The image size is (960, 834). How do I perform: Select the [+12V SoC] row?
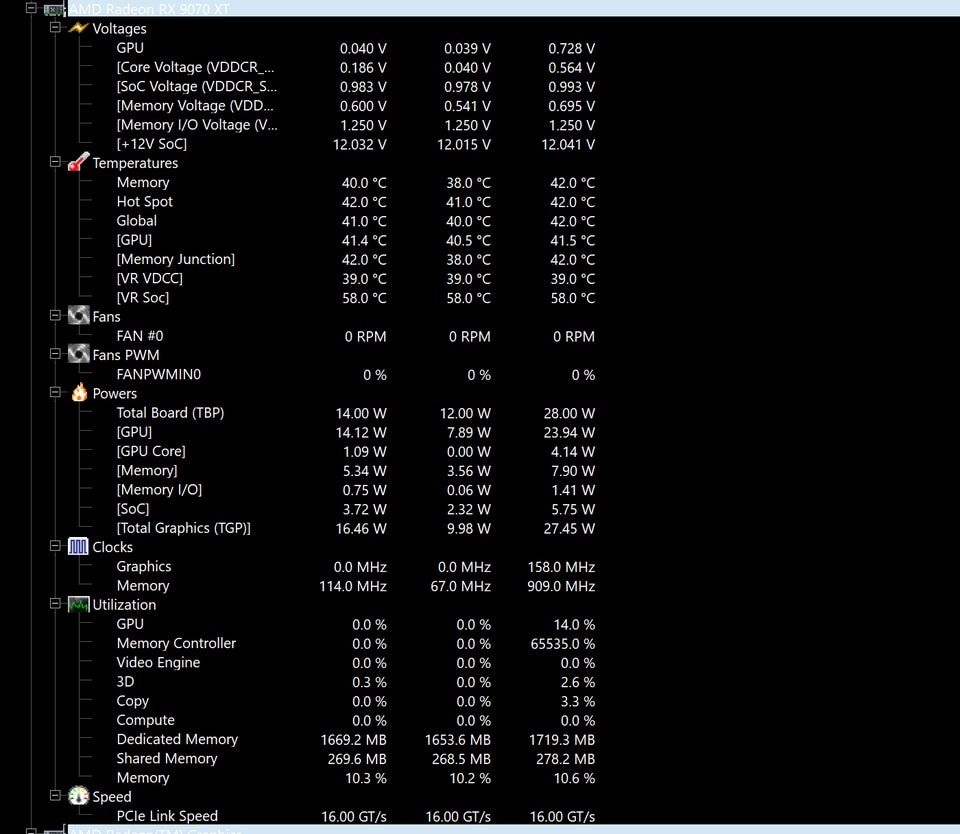click(x=355, y=144)
